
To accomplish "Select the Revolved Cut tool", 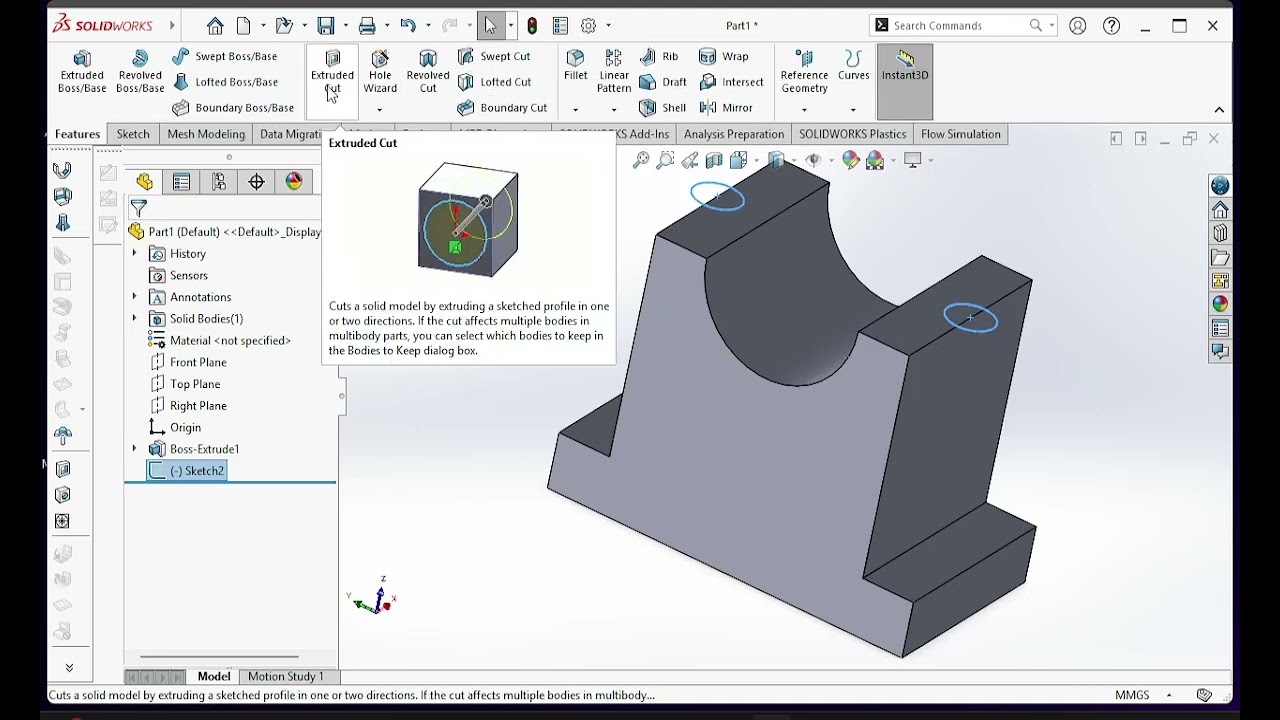I will (428, 72).
